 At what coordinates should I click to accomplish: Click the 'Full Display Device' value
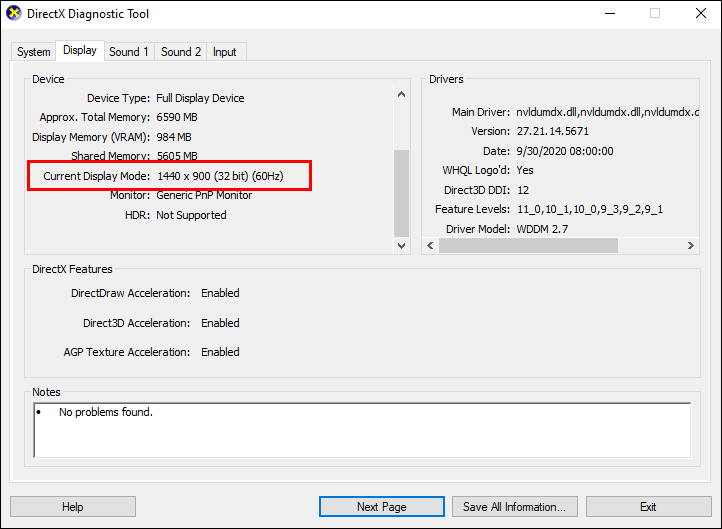pyautogui.click(x=200, y=98)
